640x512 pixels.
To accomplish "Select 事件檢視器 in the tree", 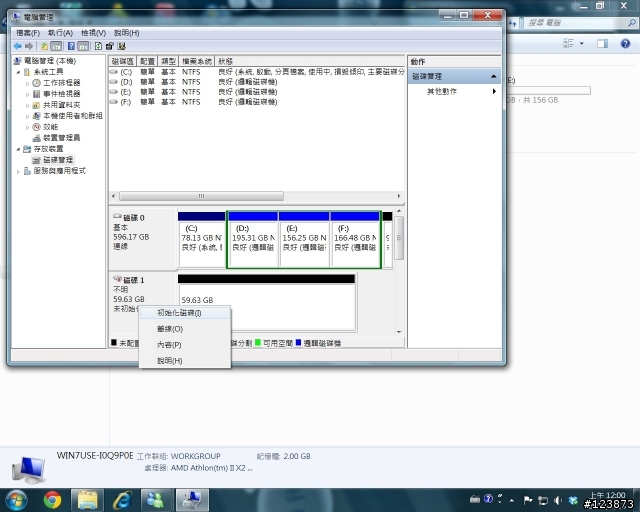I will pyautogui.click(x=62, y=94).
